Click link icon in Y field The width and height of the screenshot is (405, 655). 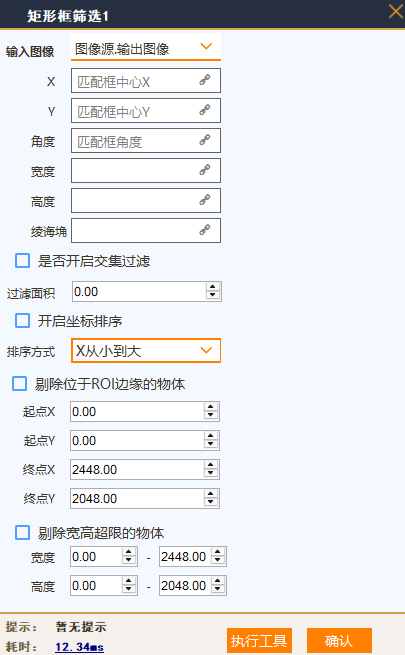coord(205,110)
